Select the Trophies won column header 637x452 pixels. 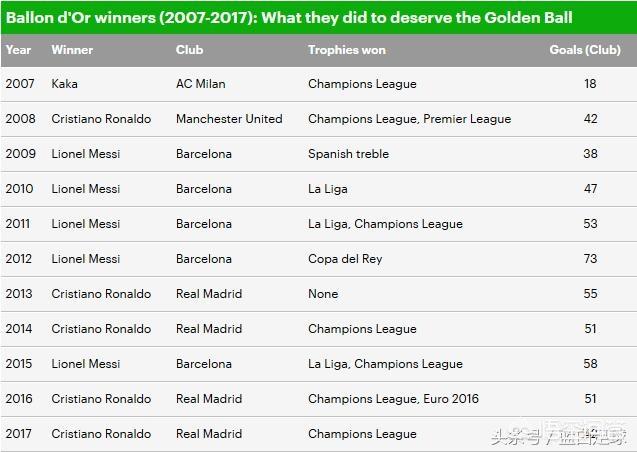tap(347, 50)
